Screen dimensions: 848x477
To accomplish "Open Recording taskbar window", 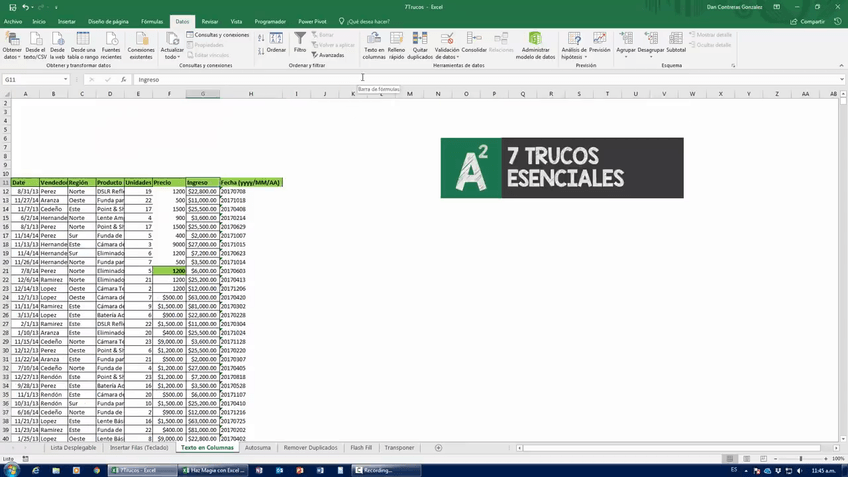I will [x=386, y=471].
